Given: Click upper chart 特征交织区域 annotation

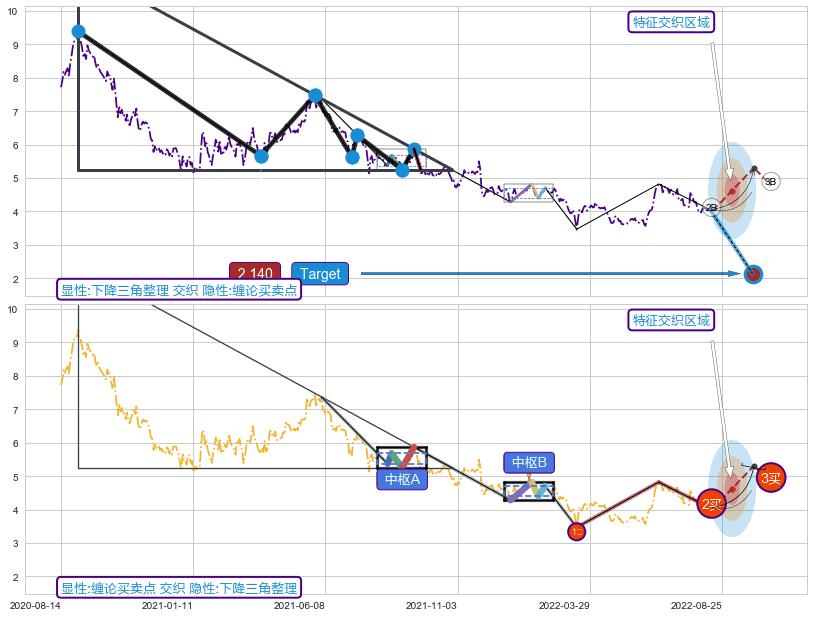Looking at the screenshot, I should (x=671, y=22).
